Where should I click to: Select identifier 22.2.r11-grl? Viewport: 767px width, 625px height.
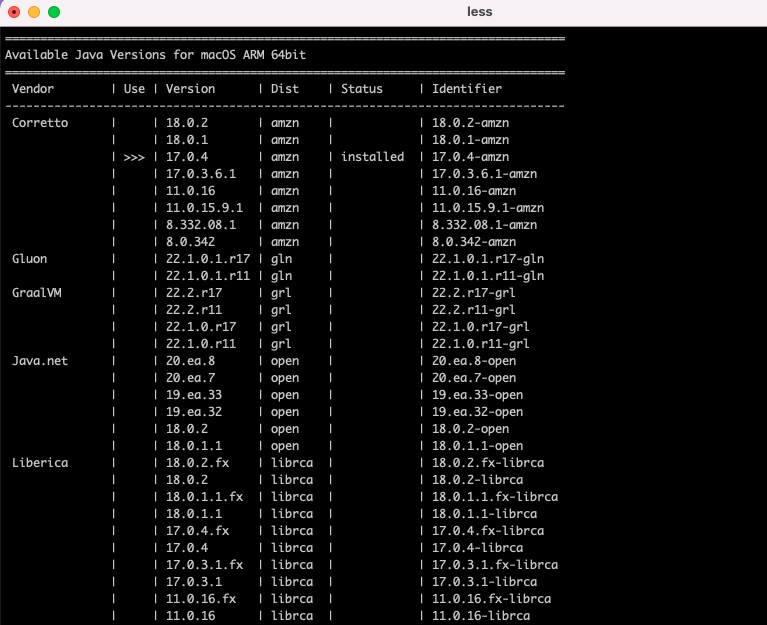click(474, 310)
